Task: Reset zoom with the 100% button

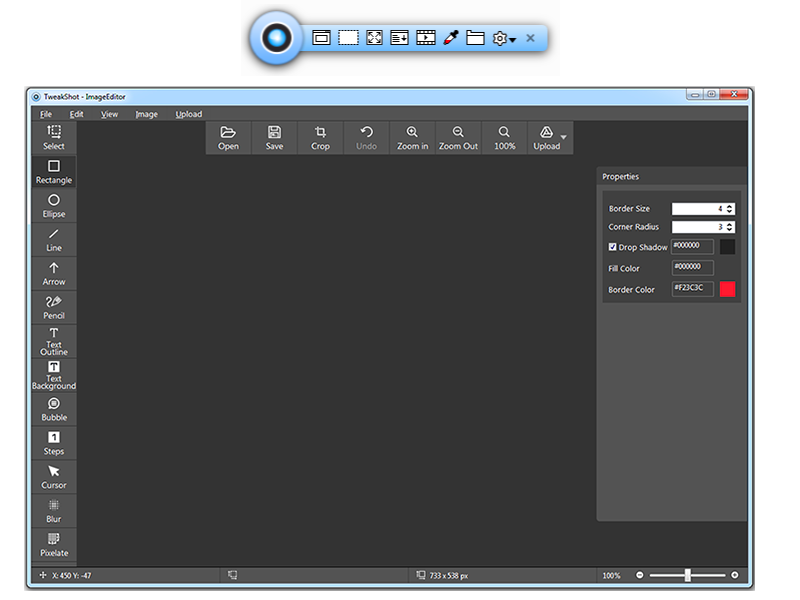Action: coord(504,138)
